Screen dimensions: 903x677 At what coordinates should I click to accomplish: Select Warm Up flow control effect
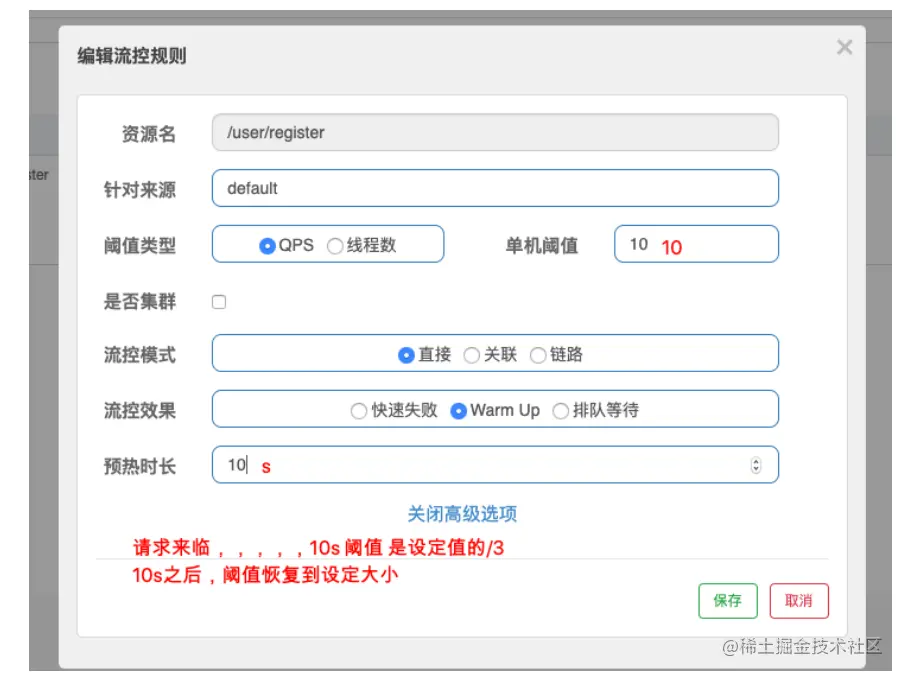pos(459,411)
